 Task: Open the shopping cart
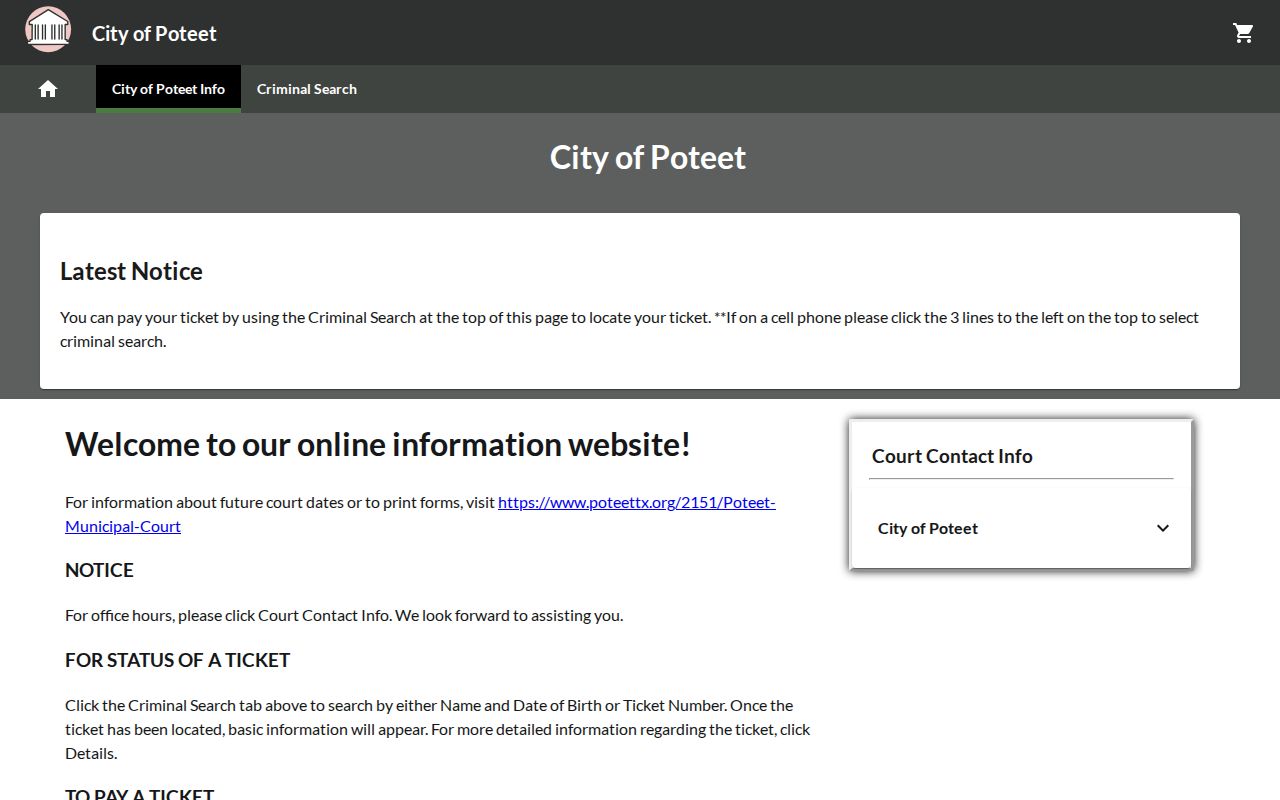tap(1243, 33)
